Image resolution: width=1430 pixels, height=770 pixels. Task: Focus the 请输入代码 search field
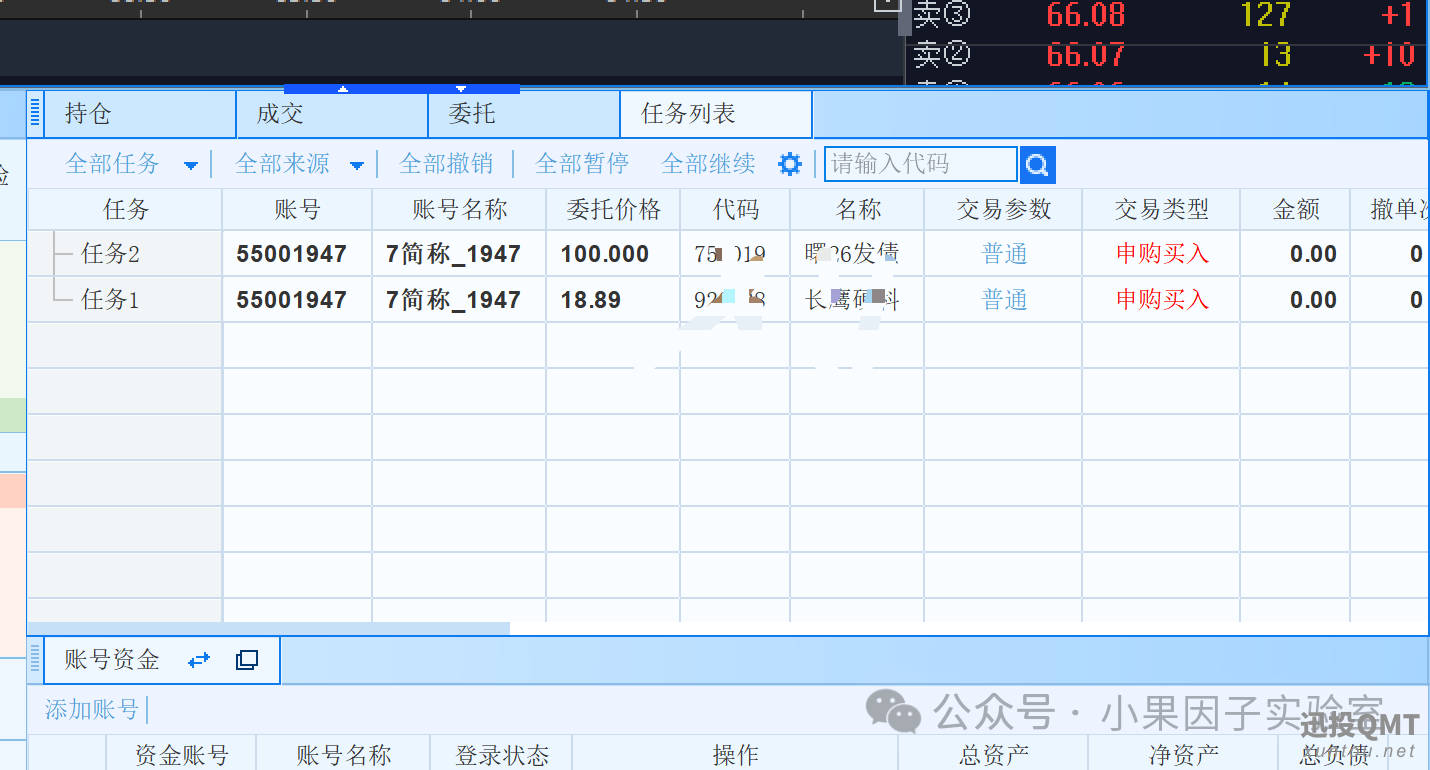[x=920, y=164]
